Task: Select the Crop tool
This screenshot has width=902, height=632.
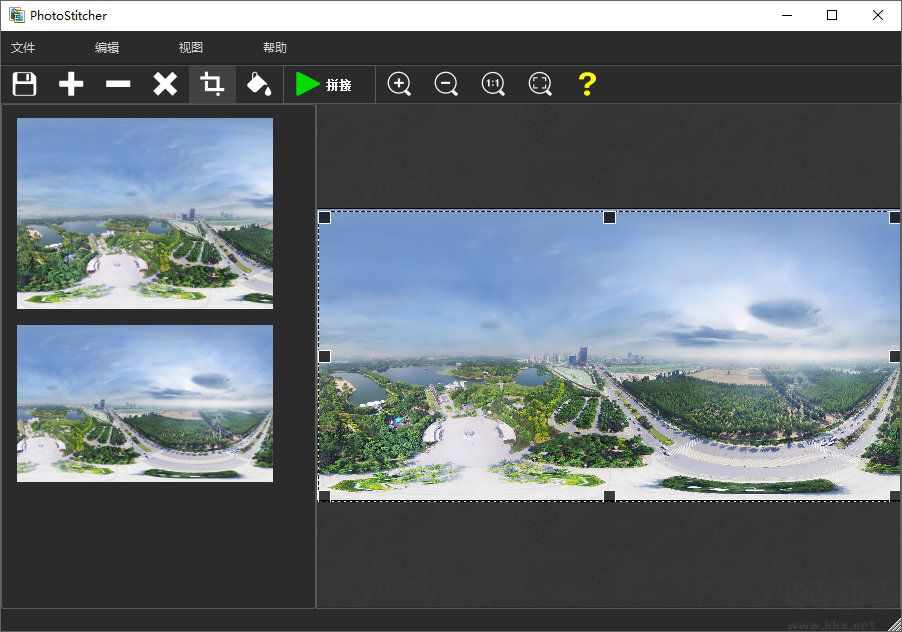Action: pyautogui.click(x=211, y=84)
